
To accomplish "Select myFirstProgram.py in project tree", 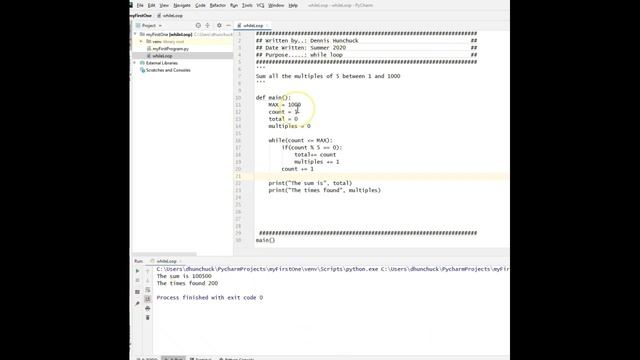I will (x=171, y=49).
